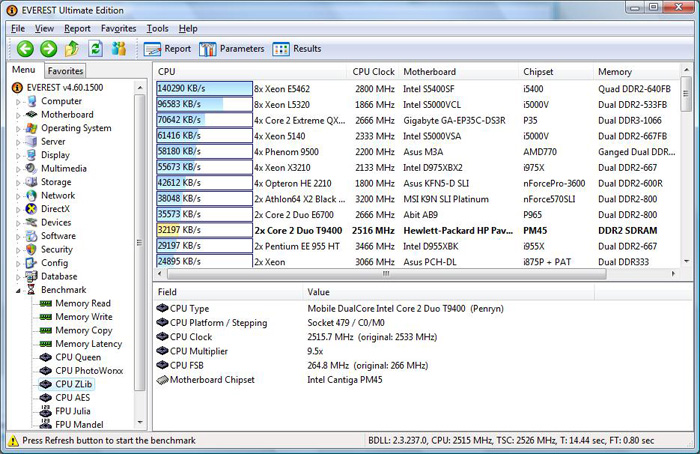700x454 pixels.
Task: Select the Network icon in tree
Action: [x=31, y=196]
